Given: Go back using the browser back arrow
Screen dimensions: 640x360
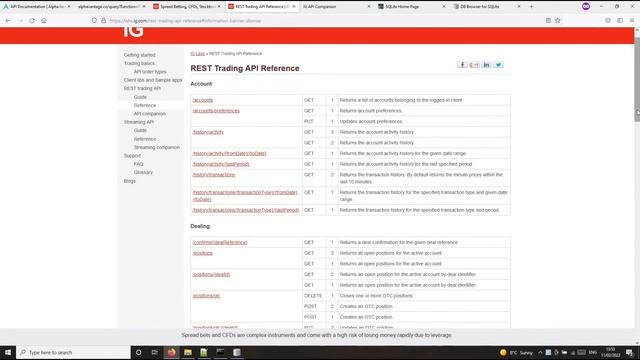Looking at the screenshot, I should click(8, 20).
